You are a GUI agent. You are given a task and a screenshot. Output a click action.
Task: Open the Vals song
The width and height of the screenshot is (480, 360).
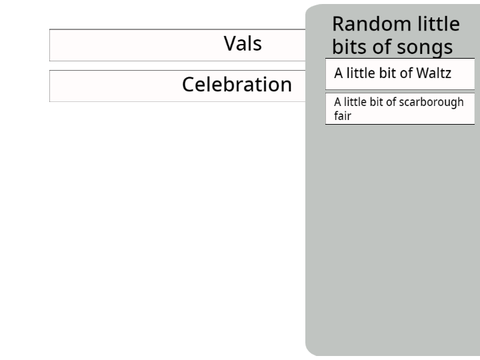coord(177,45)
